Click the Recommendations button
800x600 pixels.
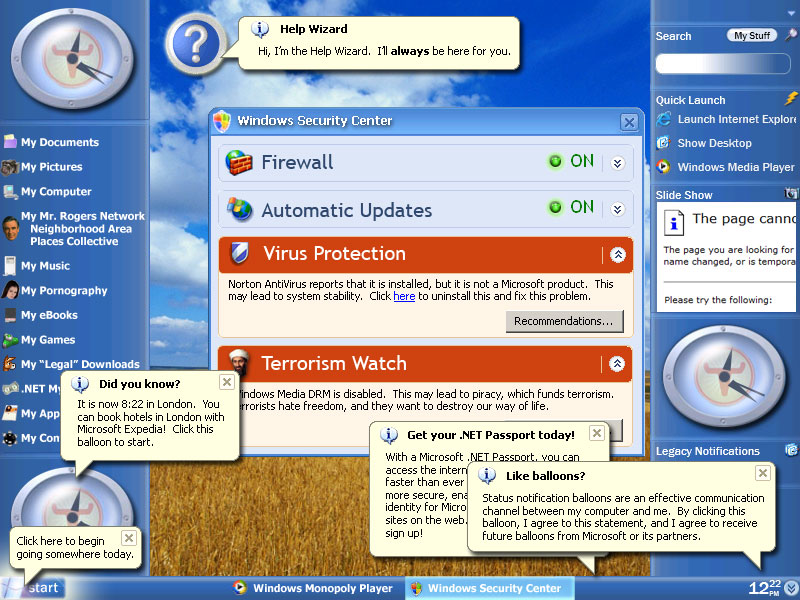564,321
